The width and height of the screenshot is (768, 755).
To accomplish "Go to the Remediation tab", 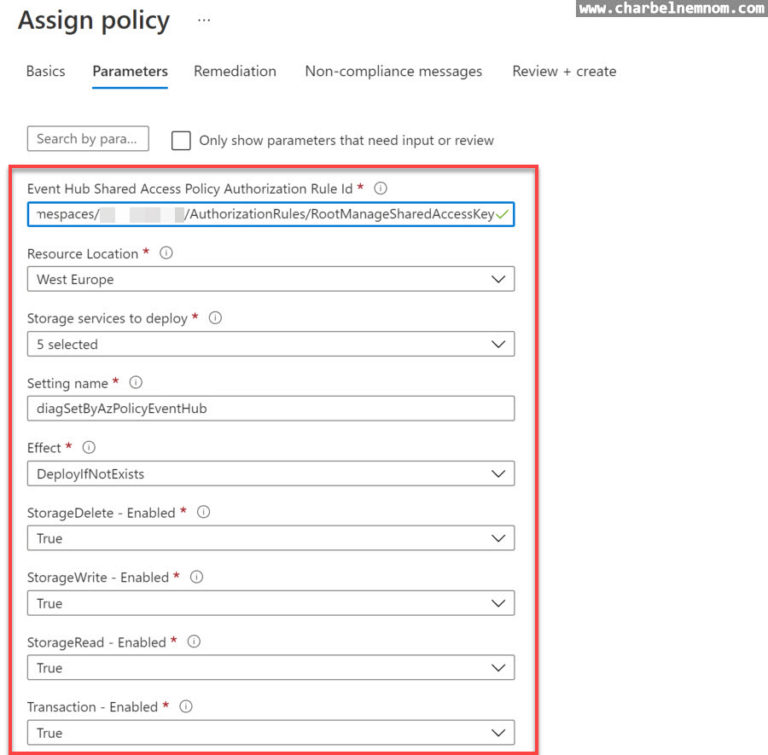I will pos(235,72).
